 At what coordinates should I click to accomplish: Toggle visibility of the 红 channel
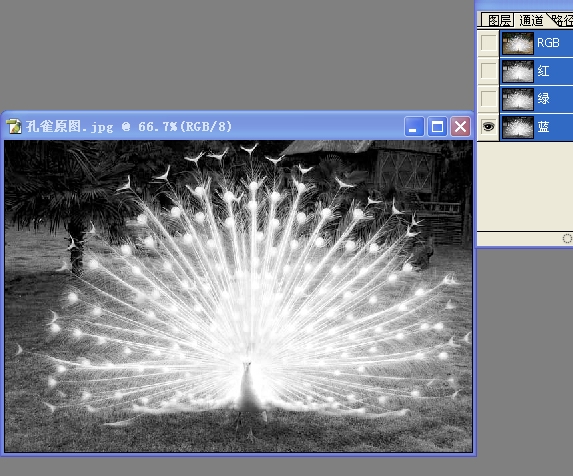tap(489, 71)
